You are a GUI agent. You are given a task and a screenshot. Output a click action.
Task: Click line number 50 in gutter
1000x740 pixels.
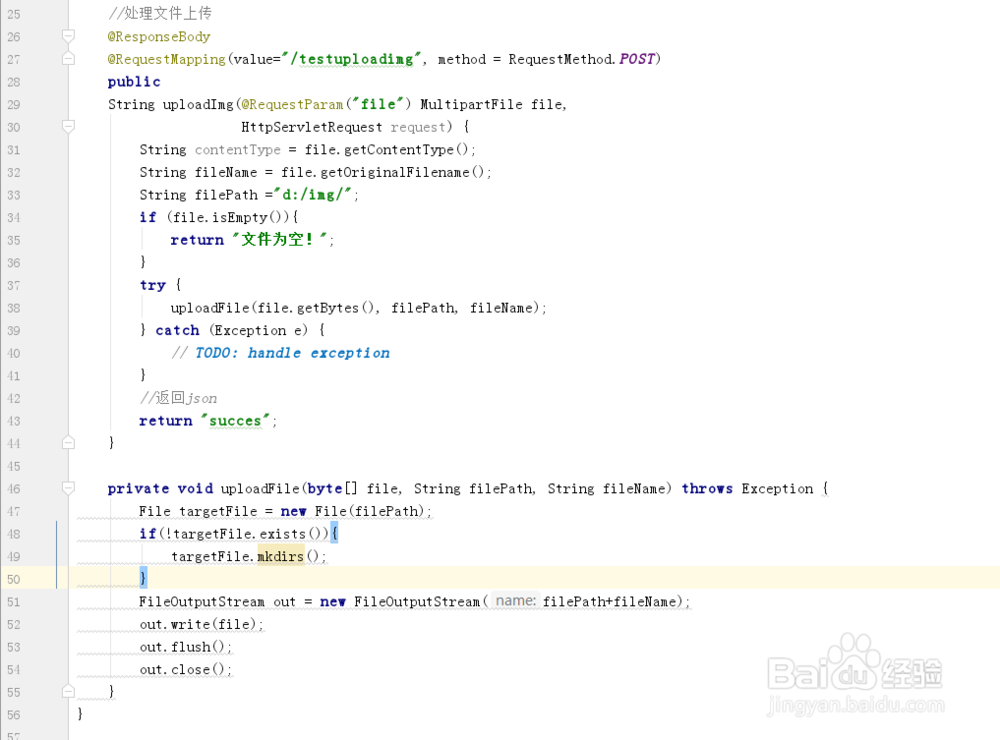pos(13,579)
